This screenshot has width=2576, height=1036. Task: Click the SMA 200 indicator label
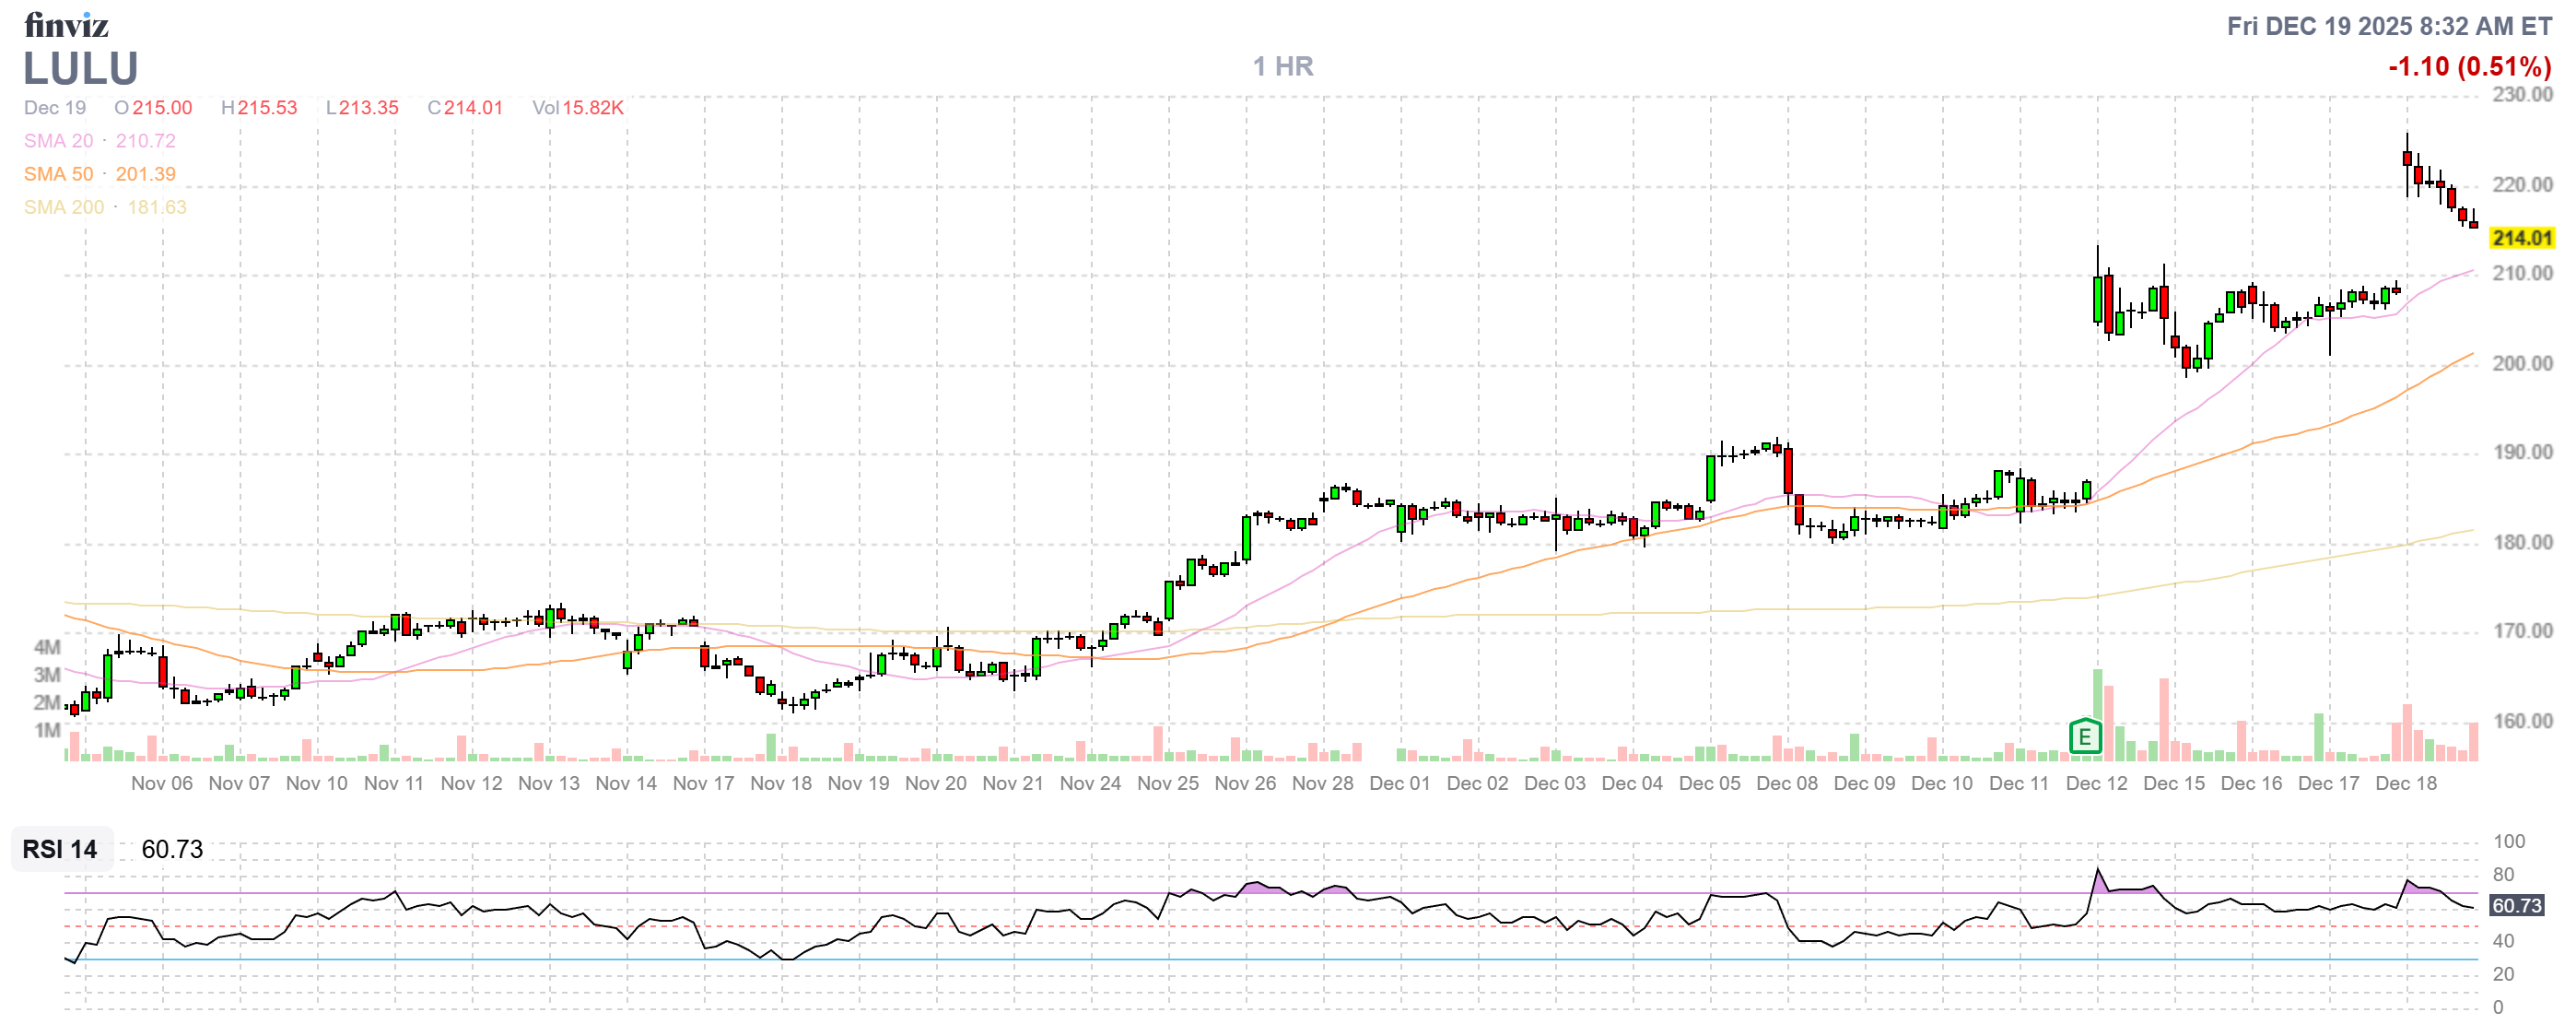[x=63, y=207]
